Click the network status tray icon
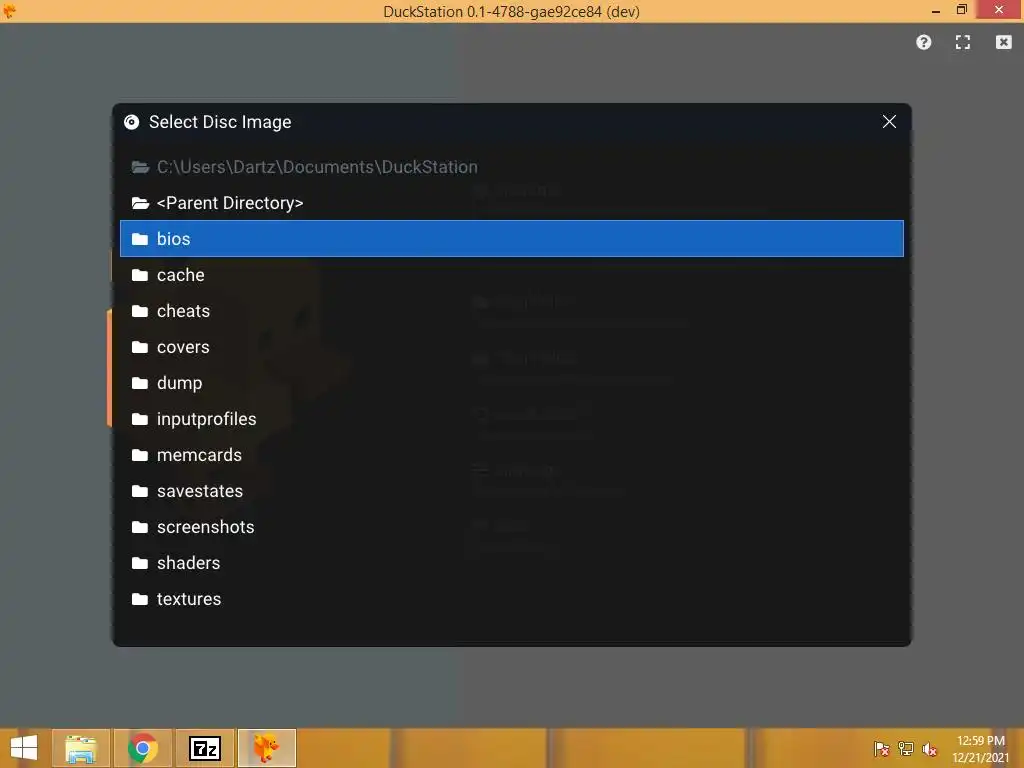 click(905, 748)
